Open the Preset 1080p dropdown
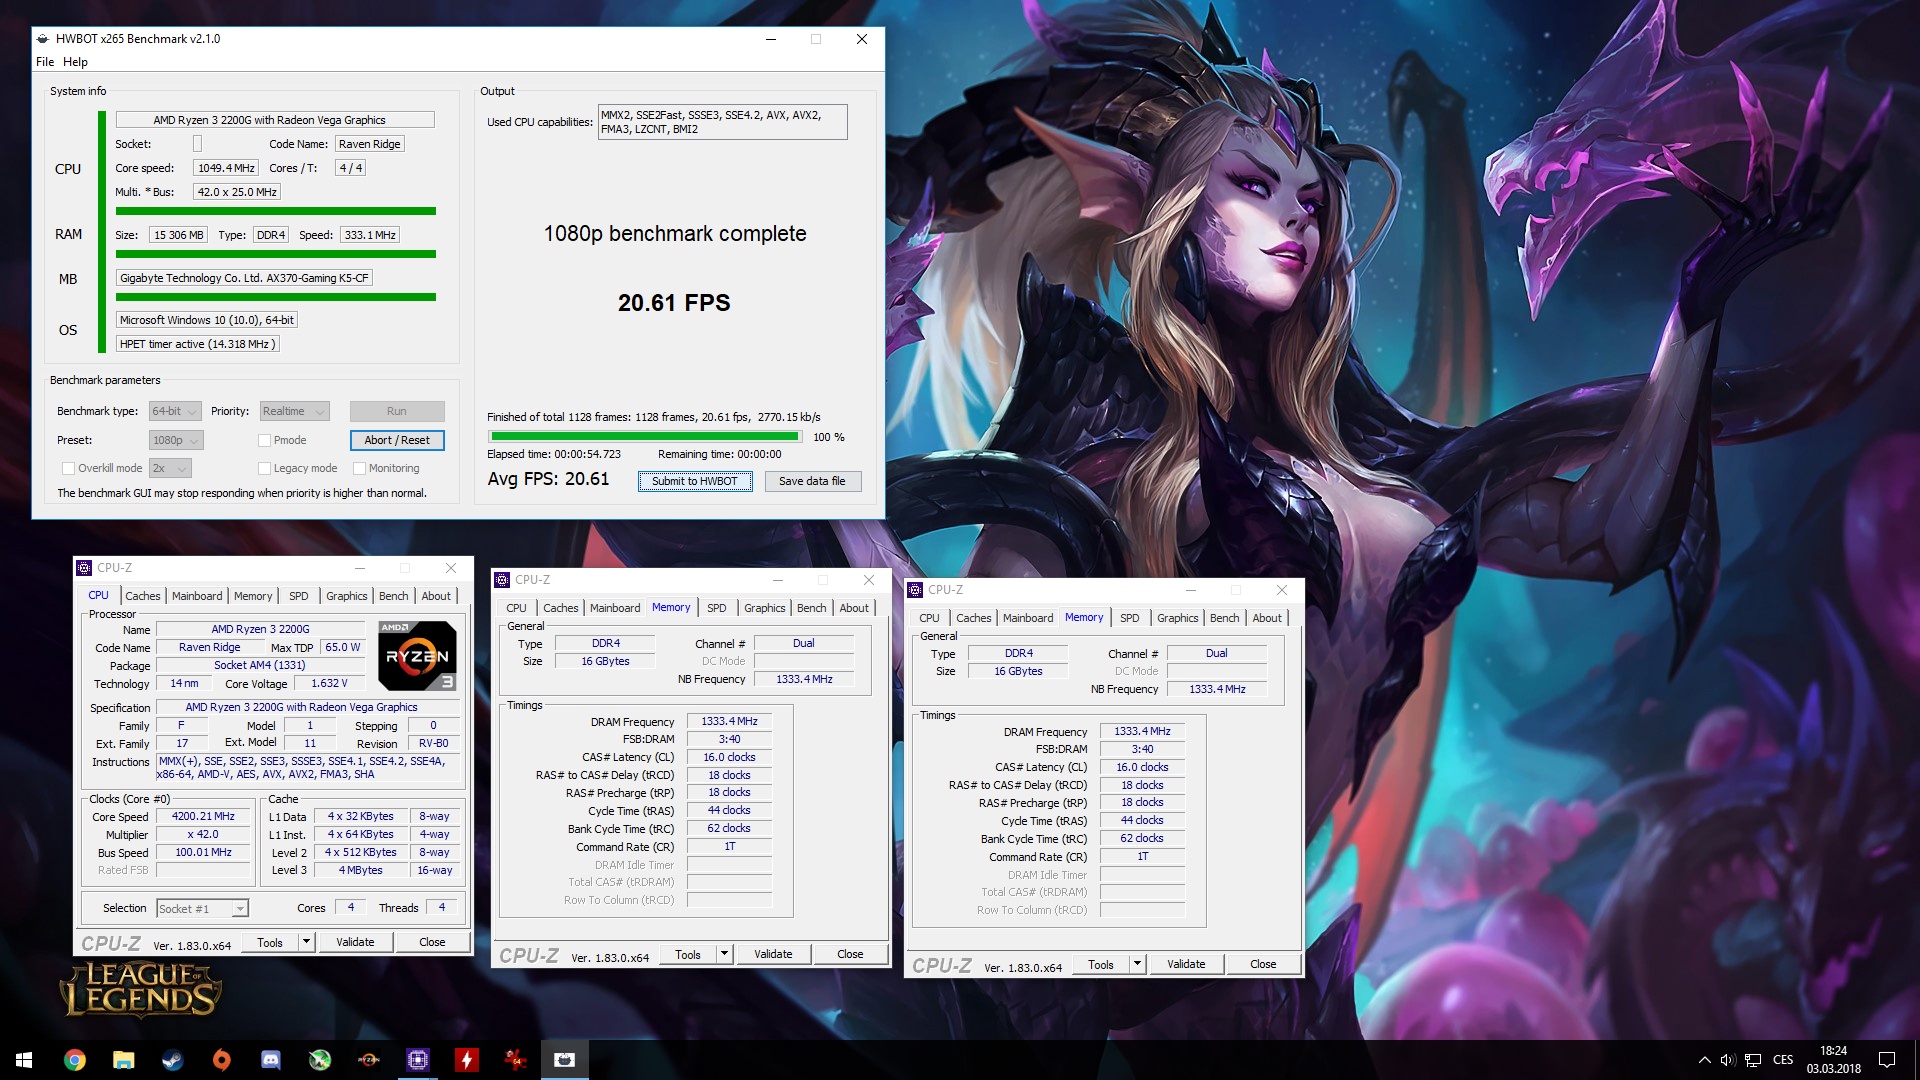 tap(176, 440)
